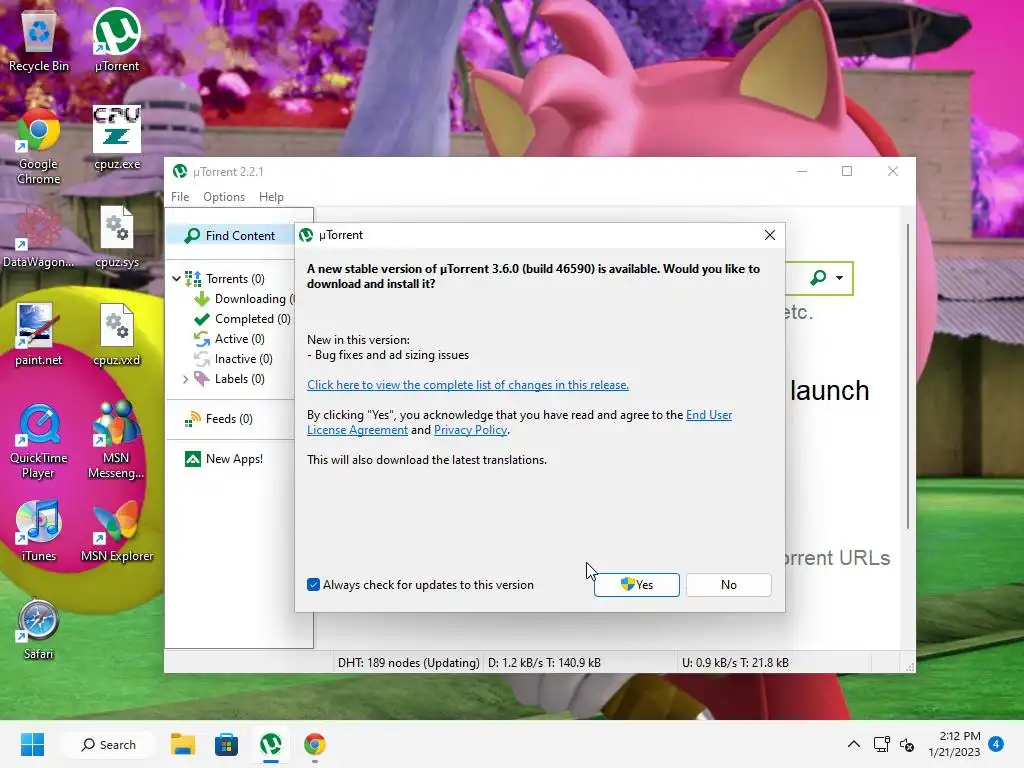1024x768 pixels.
Task: Open the Windows Start menu
Action: (33, 744)
